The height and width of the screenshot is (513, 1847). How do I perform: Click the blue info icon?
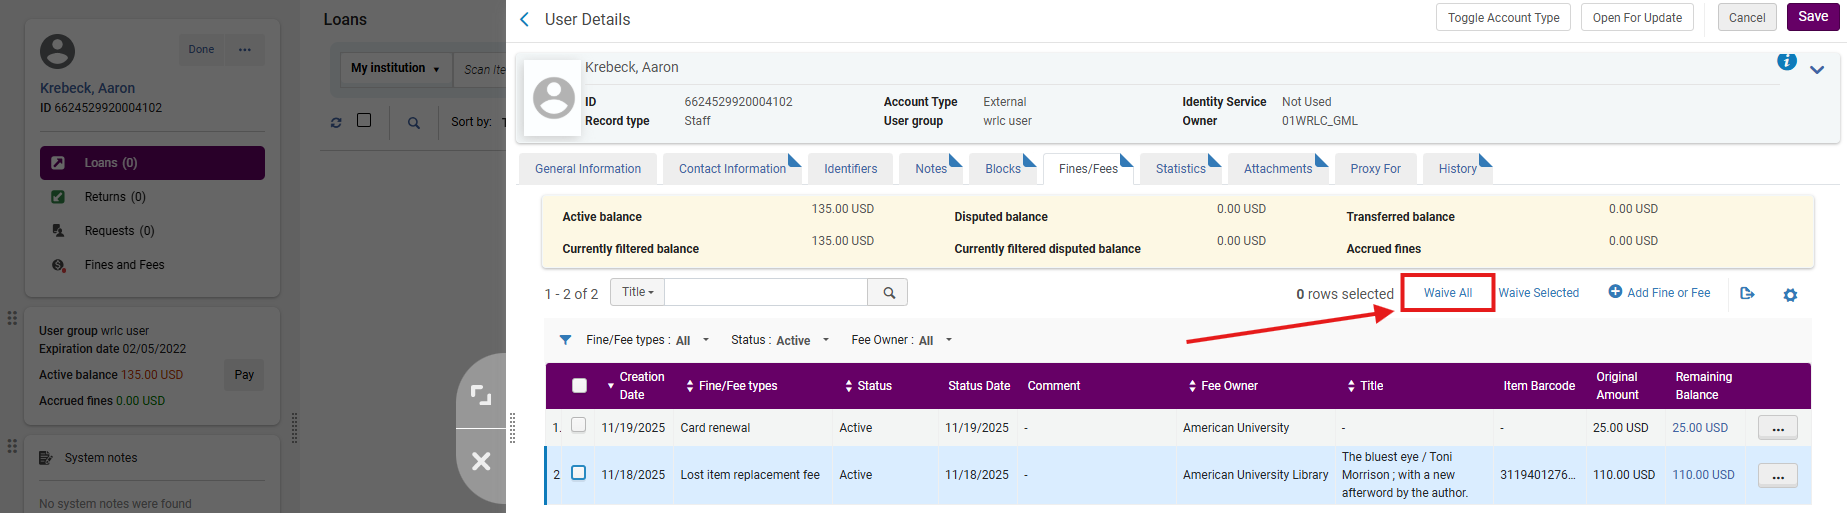point(1786,62)
